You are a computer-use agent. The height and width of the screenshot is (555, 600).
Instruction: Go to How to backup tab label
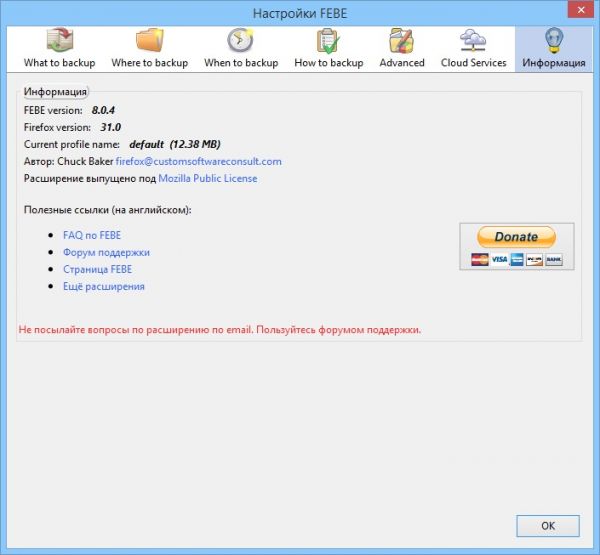[x=329, y=63]
